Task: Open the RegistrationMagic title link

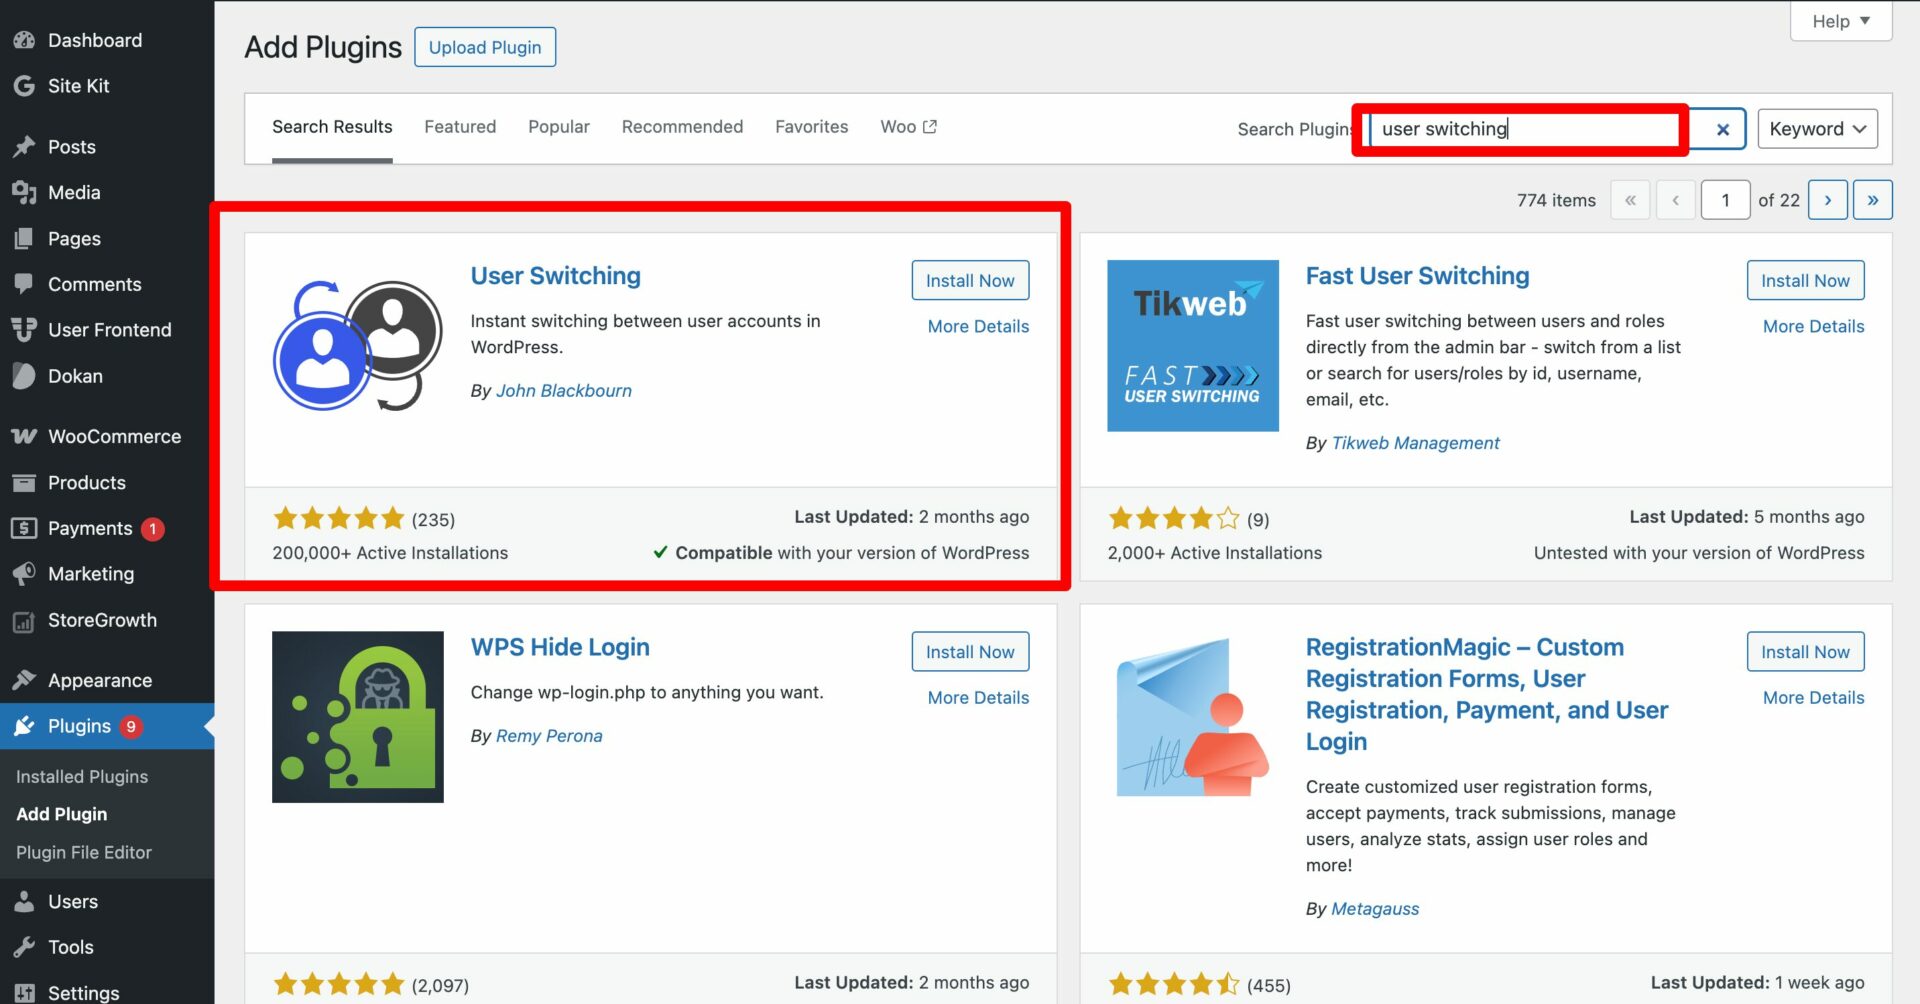Action: coord(1487,694)
